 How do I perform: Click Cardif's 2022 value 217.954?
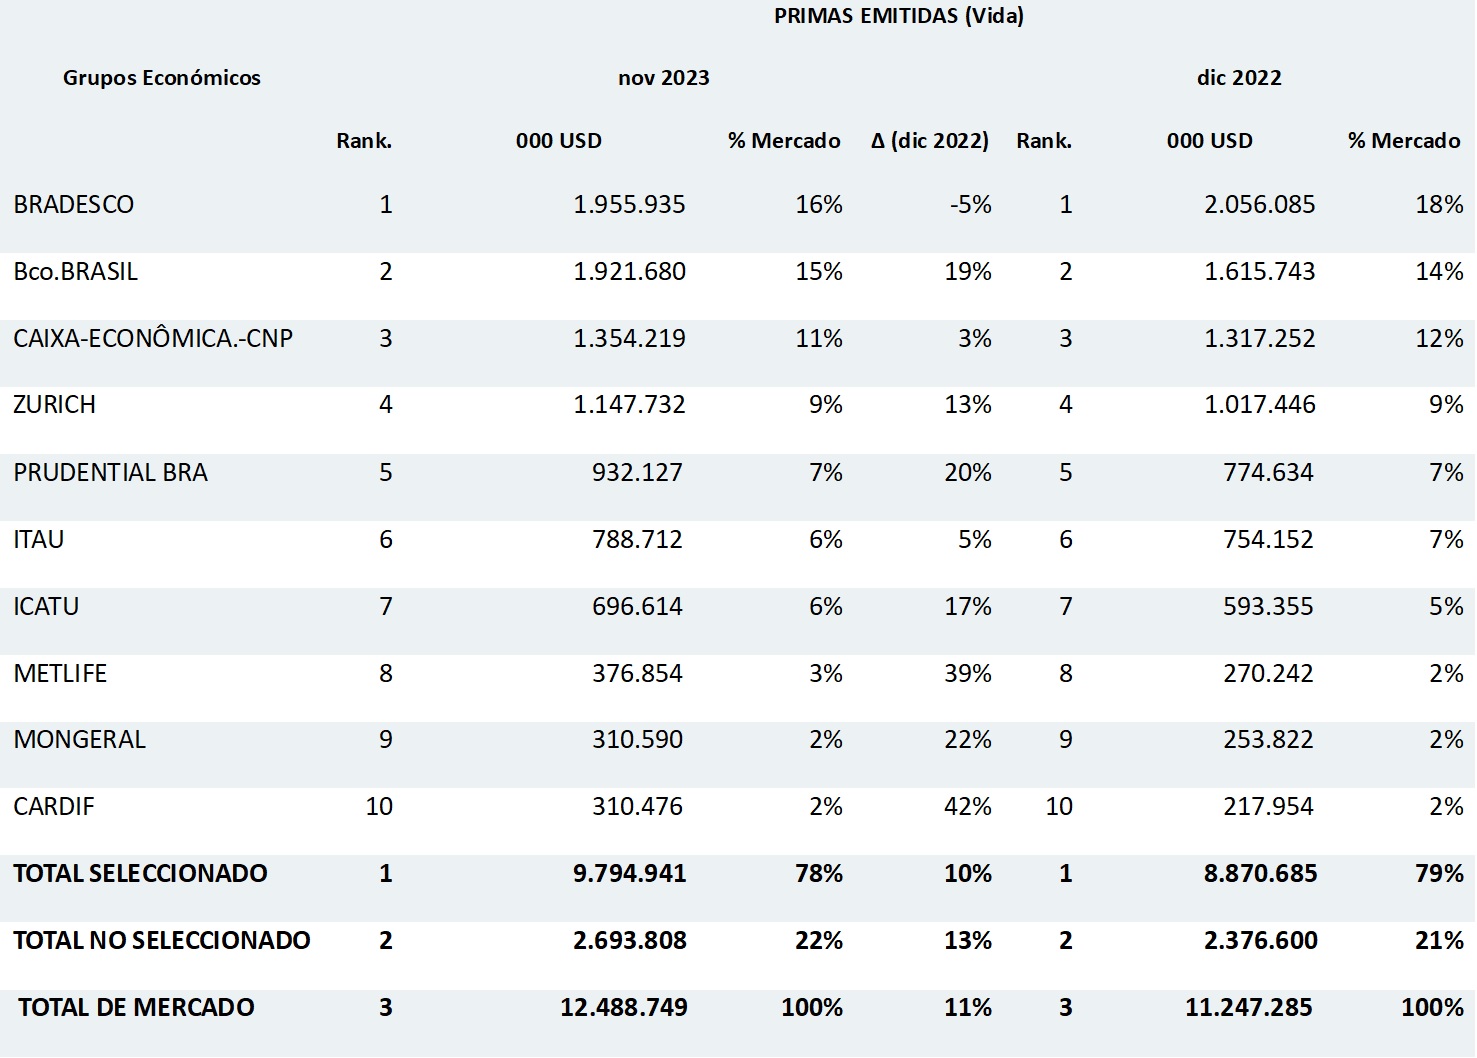pos(1268,806)
